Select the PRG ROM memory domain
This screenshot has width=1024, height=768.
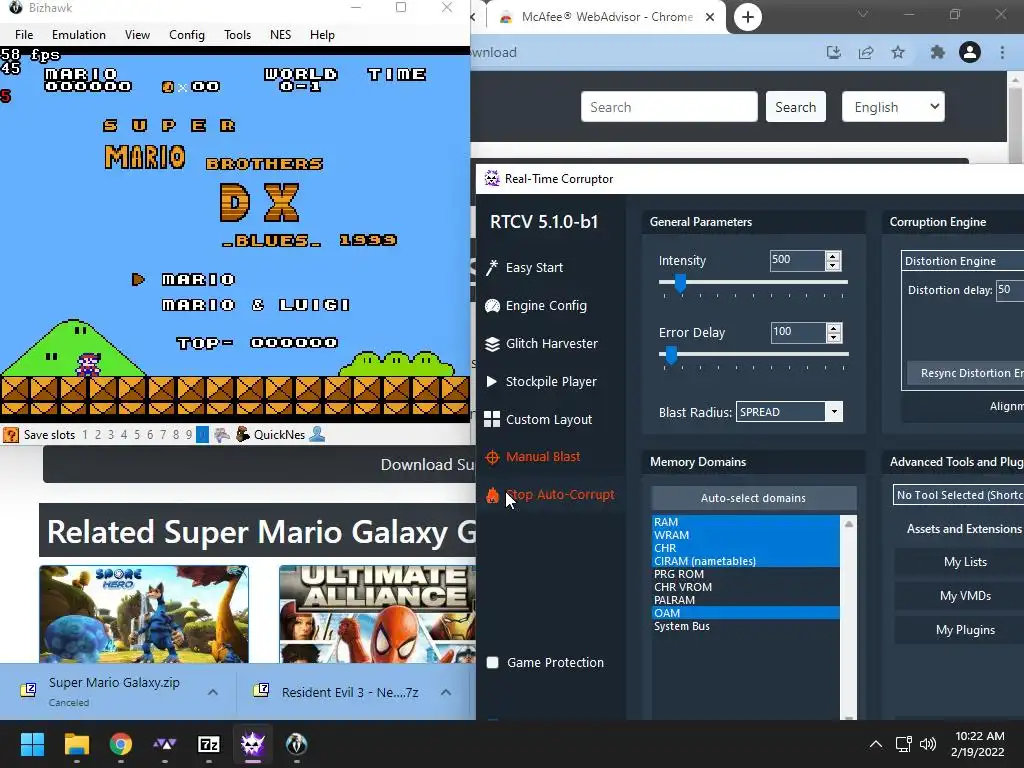(746, 574)
